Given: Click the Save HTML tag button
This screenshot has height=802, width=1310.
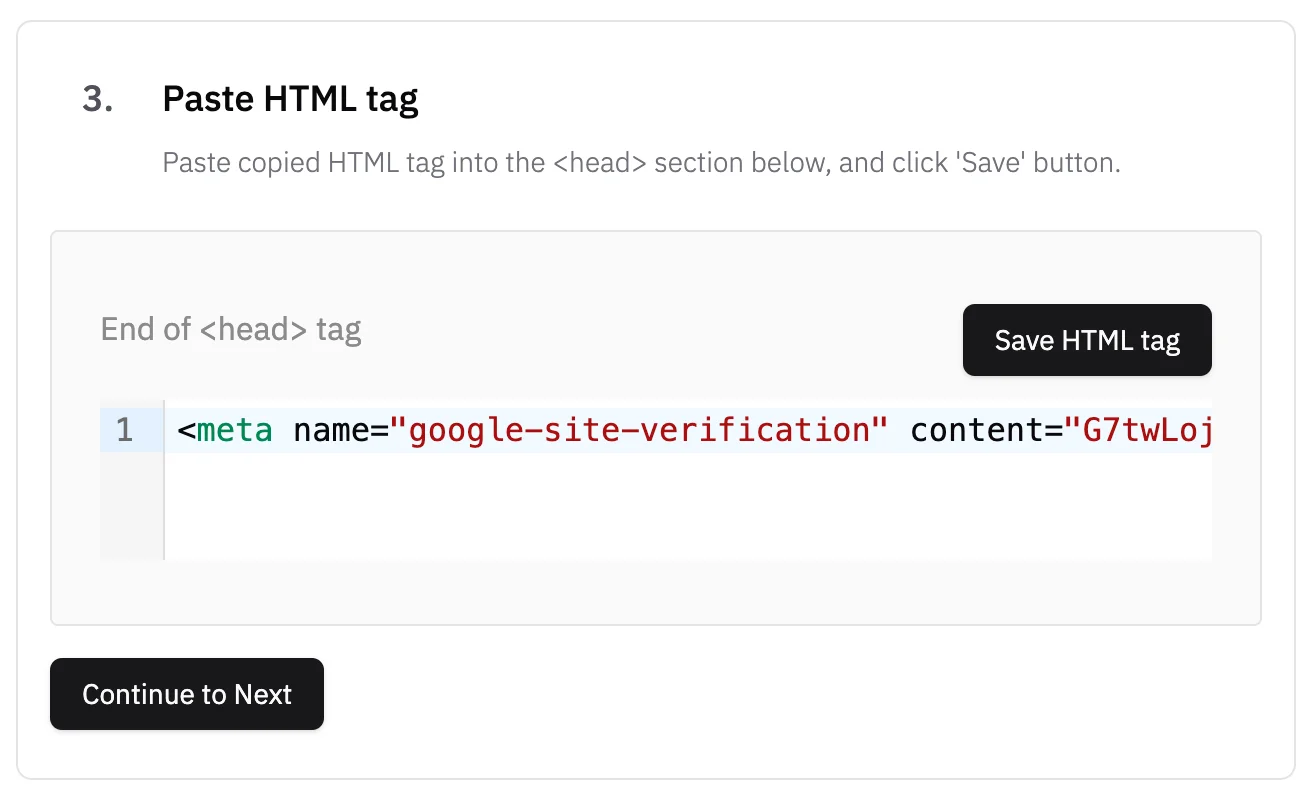Looking at the screenshot, I should click(x=1086, y=340).
